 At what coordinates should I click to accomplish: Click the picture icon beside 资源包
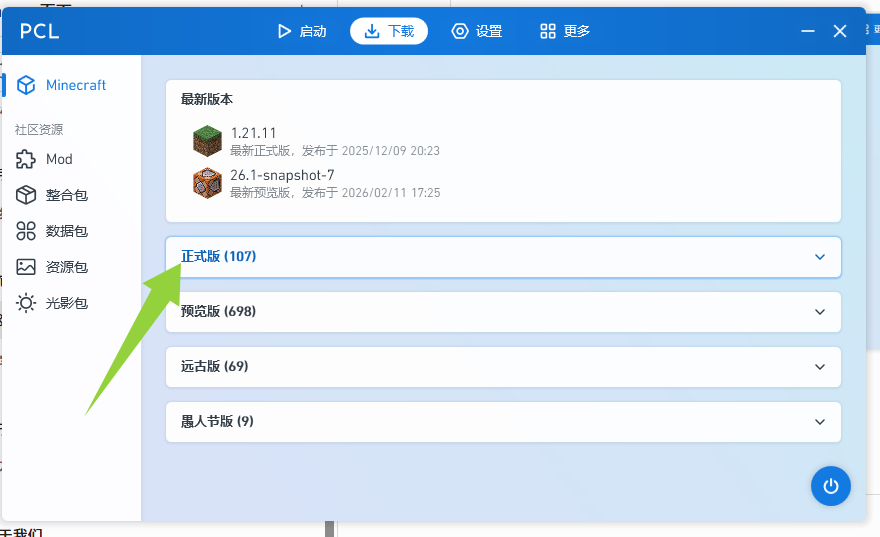click(x=26, y=267)
